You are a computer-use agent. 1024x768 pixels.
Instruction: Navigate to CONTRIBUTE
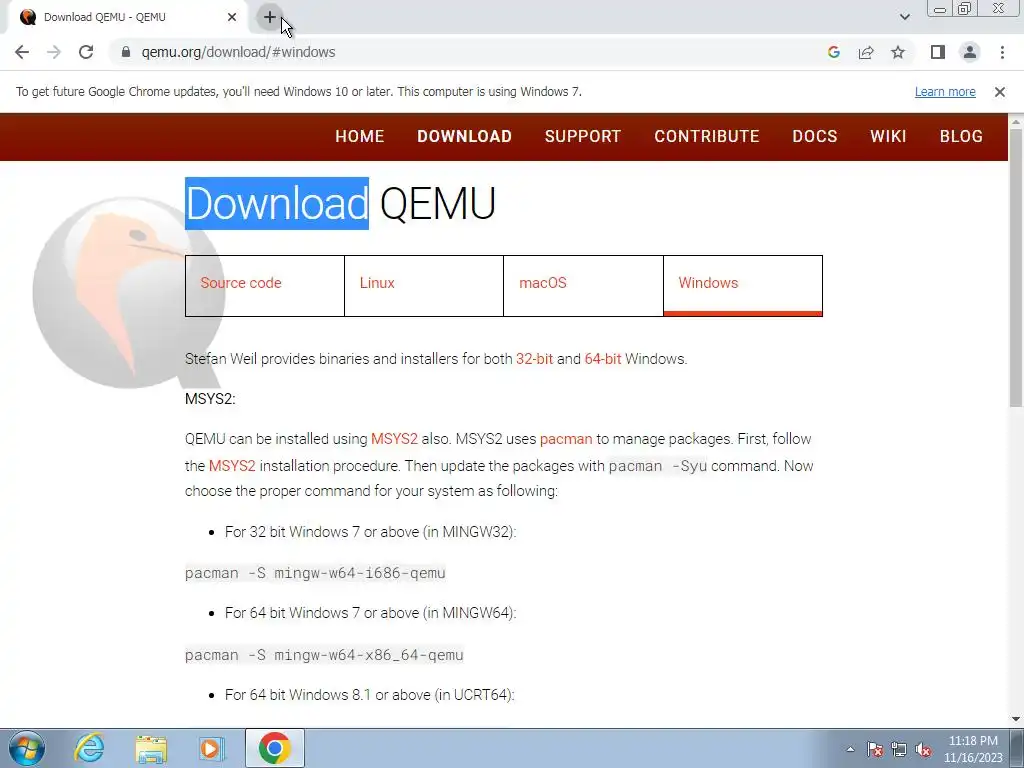click(x=707, y=136)
